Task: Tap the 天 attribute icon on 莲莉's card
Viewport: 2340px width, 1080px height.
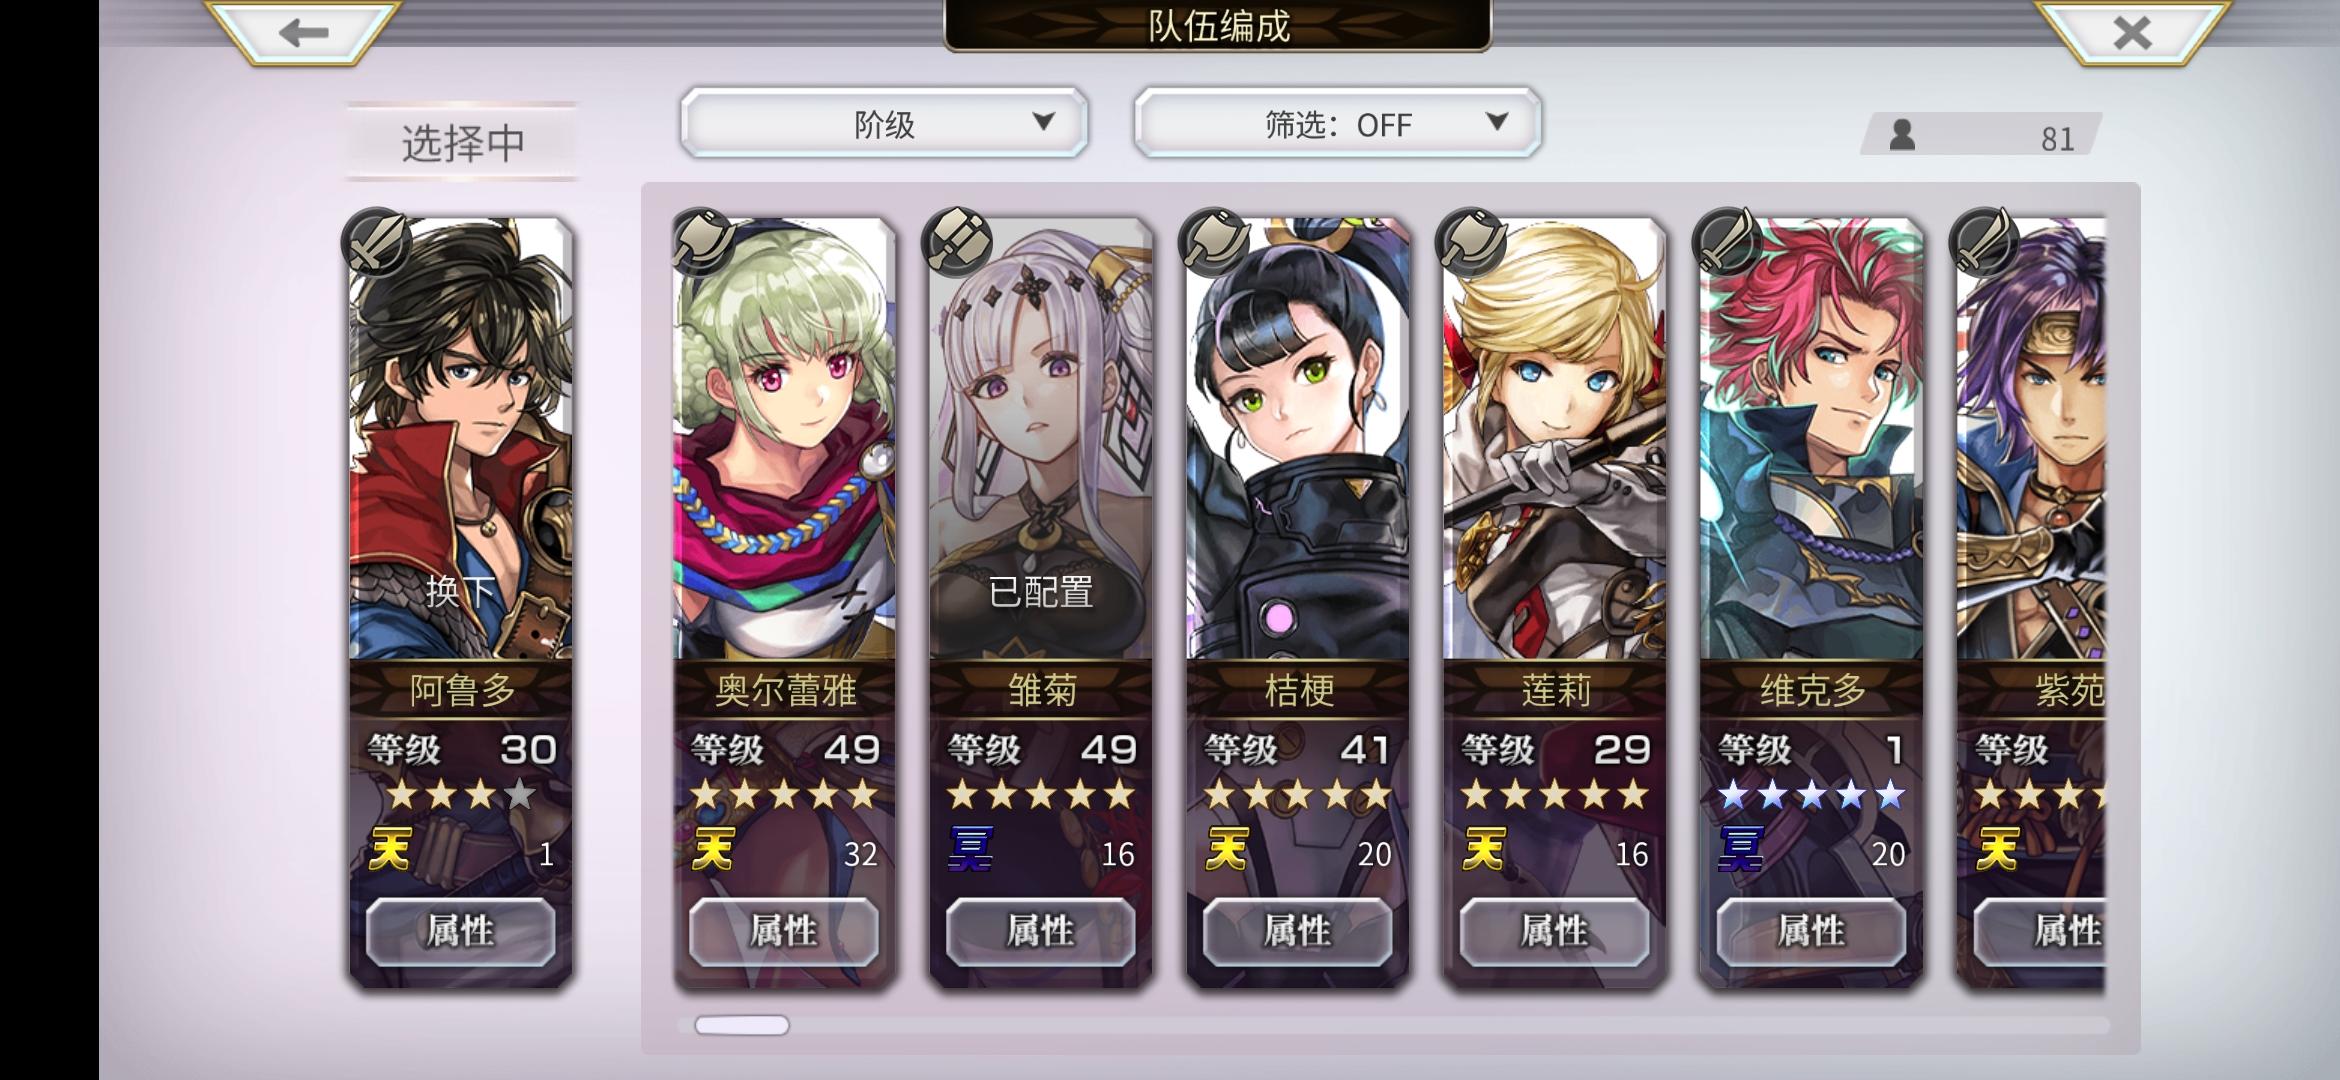Action: click(x=1483, y=850)
